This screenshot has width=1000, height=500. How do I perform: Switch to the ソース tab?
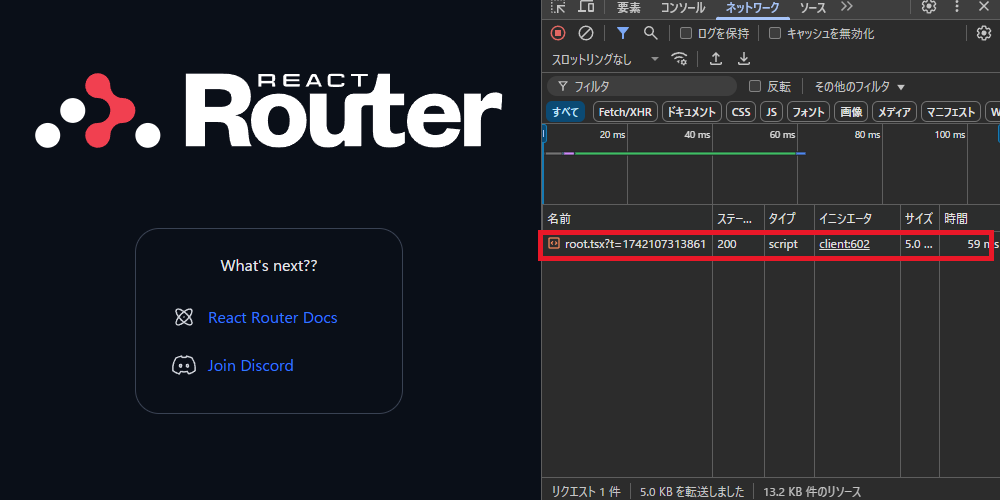point(812,8)
